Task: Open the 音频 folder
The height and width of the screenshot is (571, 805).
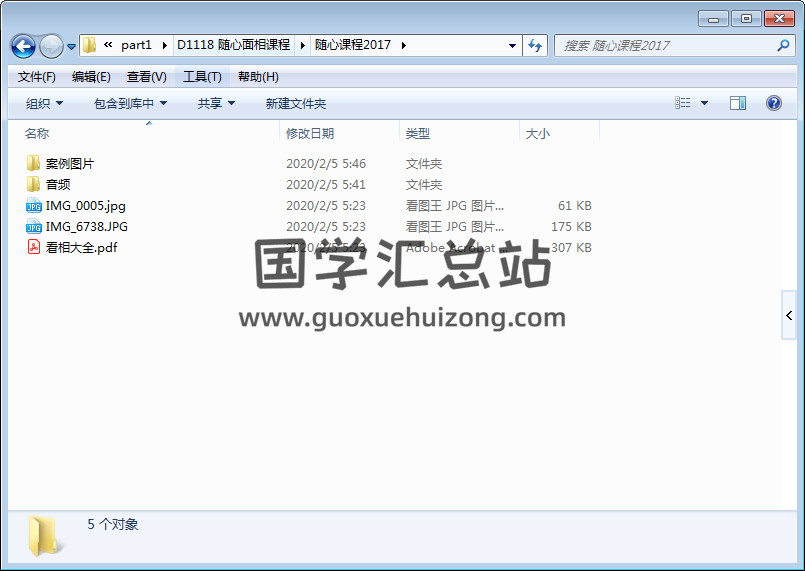Action: pos(58,185)
